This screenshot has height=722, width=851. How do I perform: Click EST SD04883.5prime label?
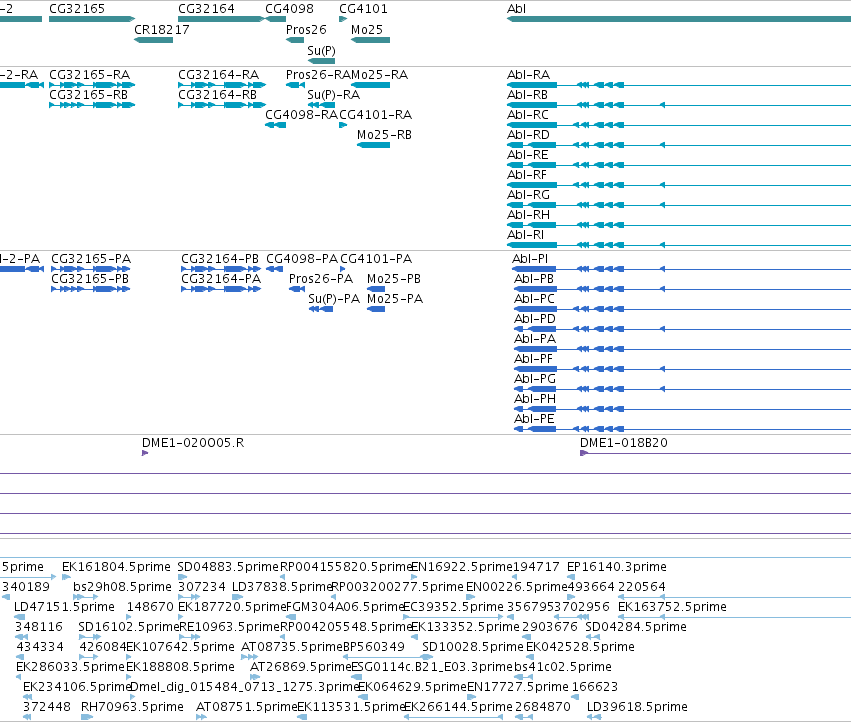click(228, 567)
